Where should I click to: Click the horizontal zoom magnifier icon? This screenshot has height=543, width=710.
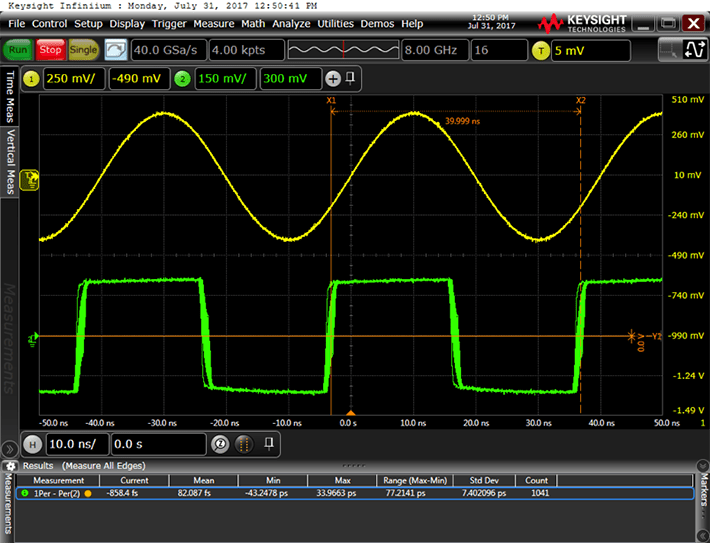(x=219, y=443)
